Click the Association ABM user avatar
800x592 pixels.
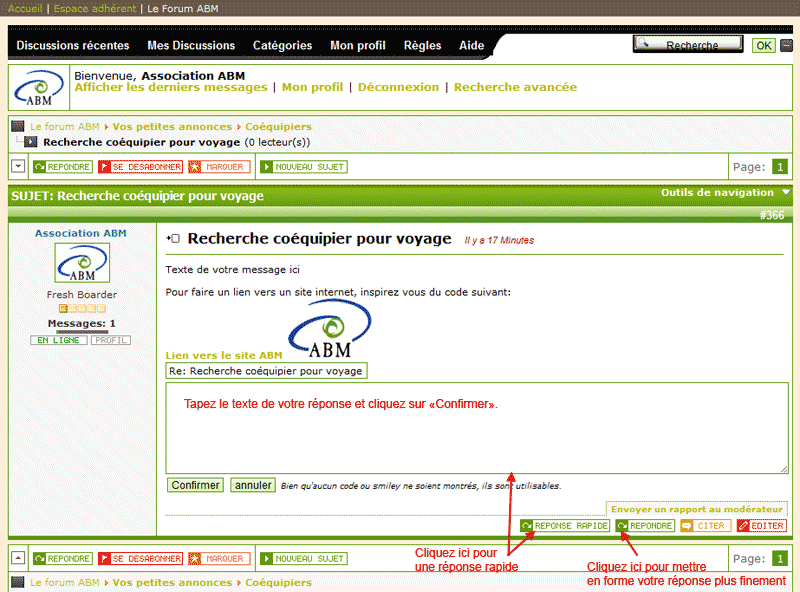click(x=82, y=263)
